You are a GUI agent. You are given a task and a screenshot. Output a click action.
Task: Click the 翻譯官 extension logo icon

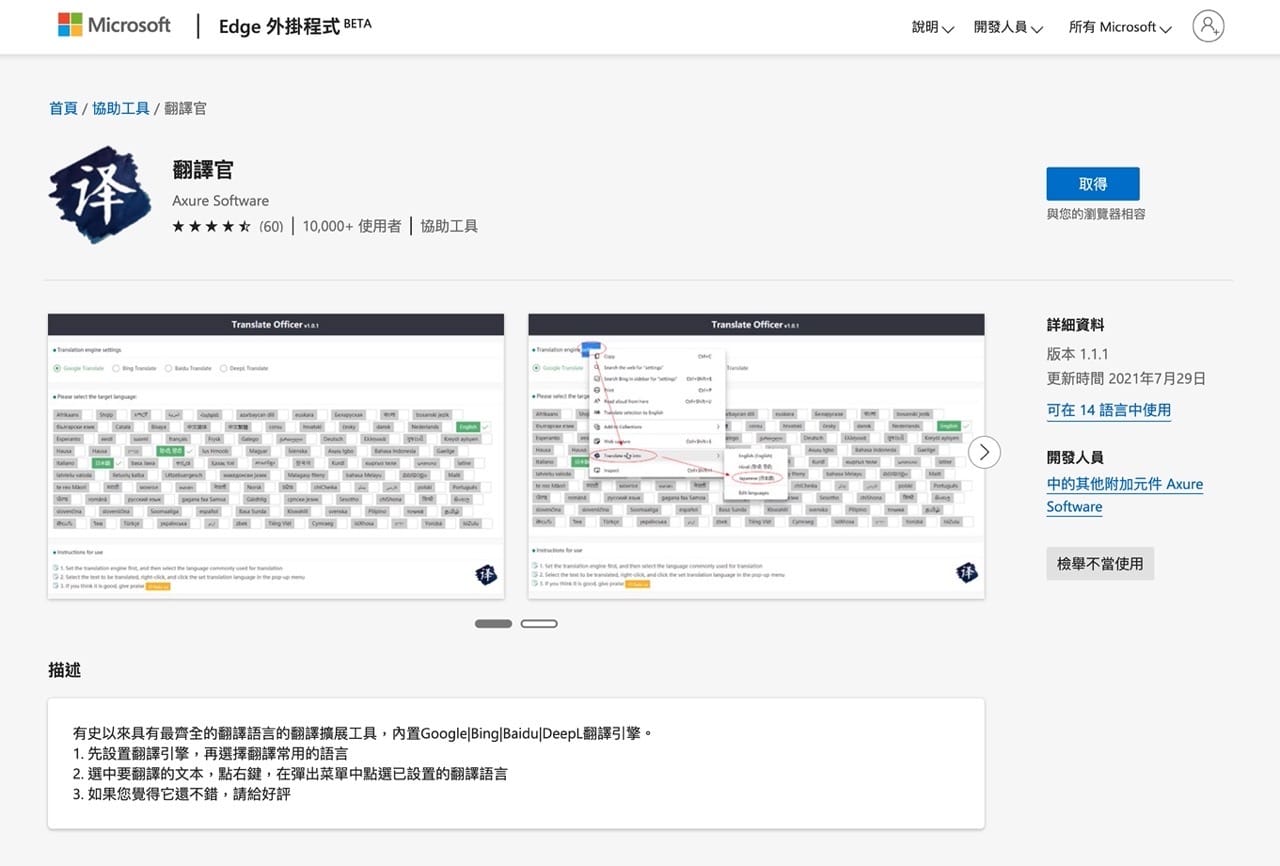tap(100, 195)
